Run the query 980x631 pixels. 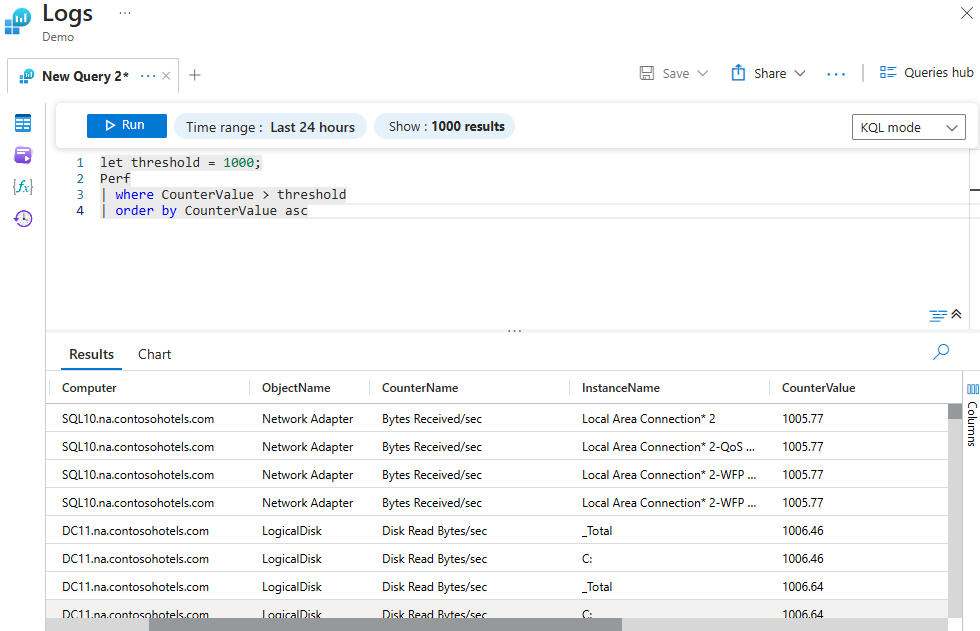pyautogui.click(x=127, y=126)
